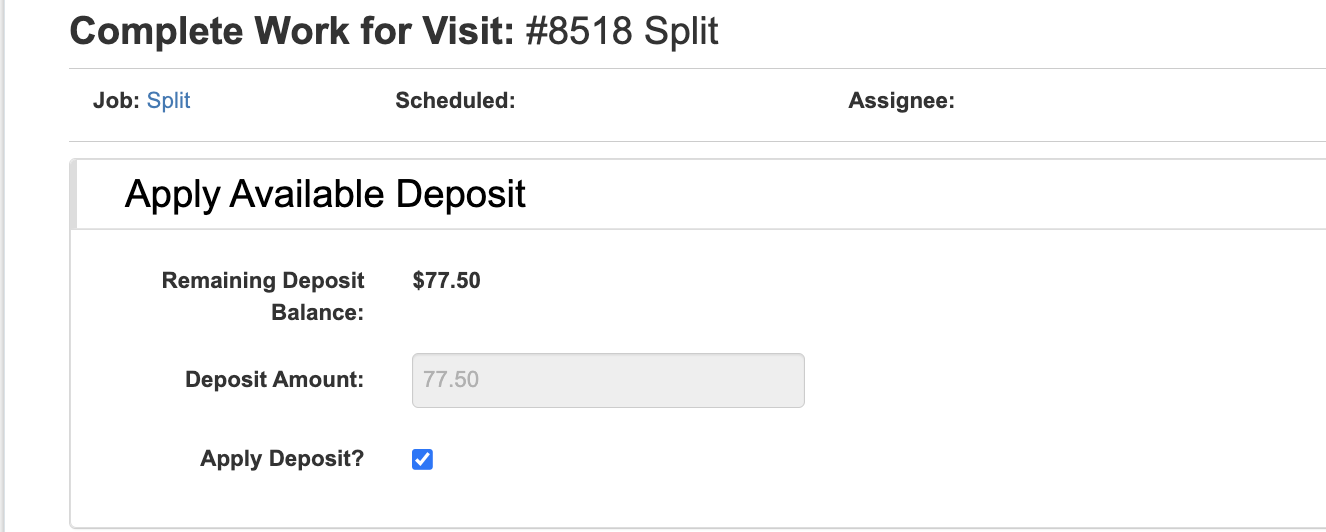Click the blank header area right of "Apply Available Deposit"
This screenshot has width=1326, height=532.
(x=900, y=194)
